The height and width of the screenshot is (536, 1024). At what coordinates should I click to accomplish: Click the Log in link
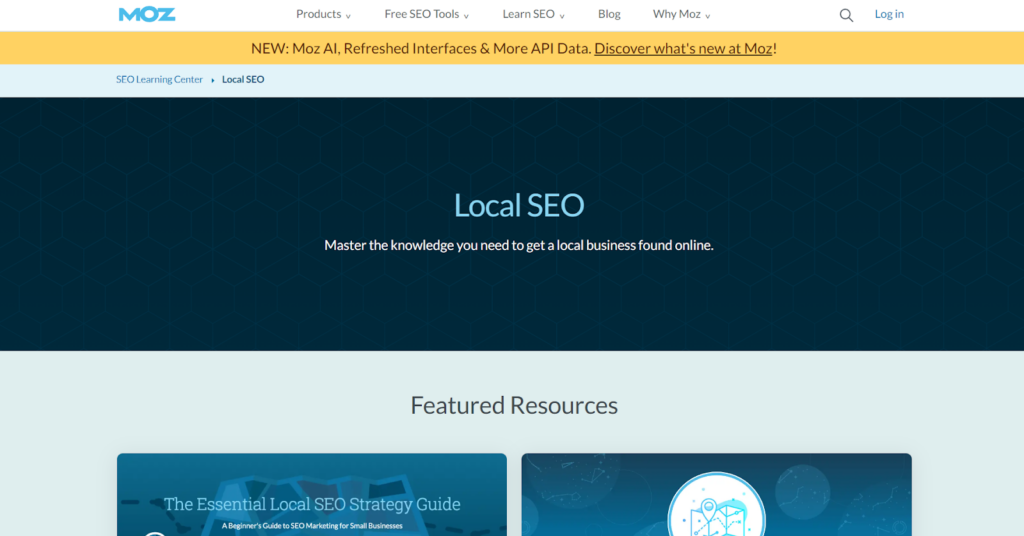(889, 14)
